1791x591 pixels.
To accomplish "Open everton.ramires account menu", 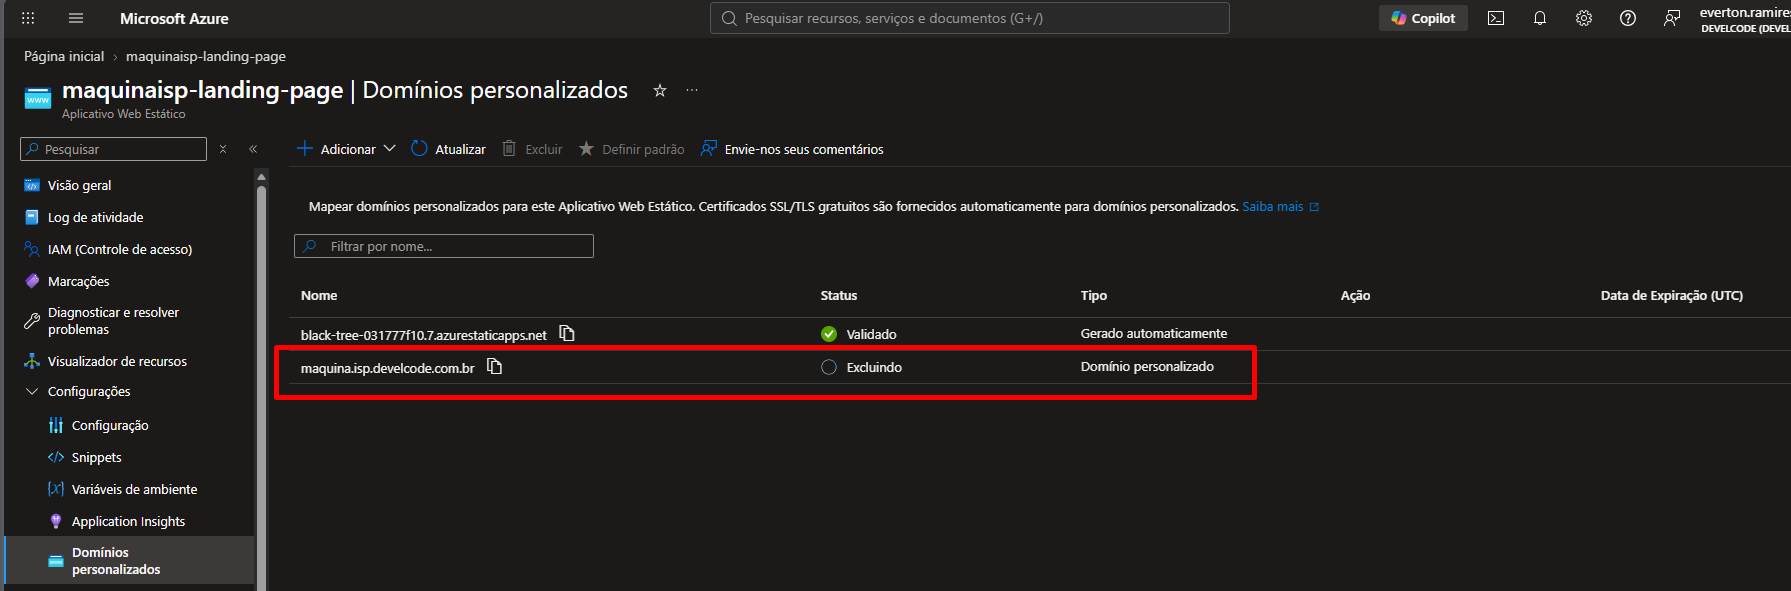I will [1745, 19].
